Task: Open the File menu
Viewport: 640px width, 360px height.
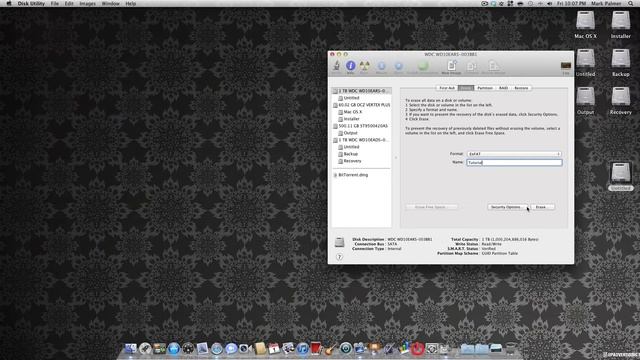Action: coord(54,3)
